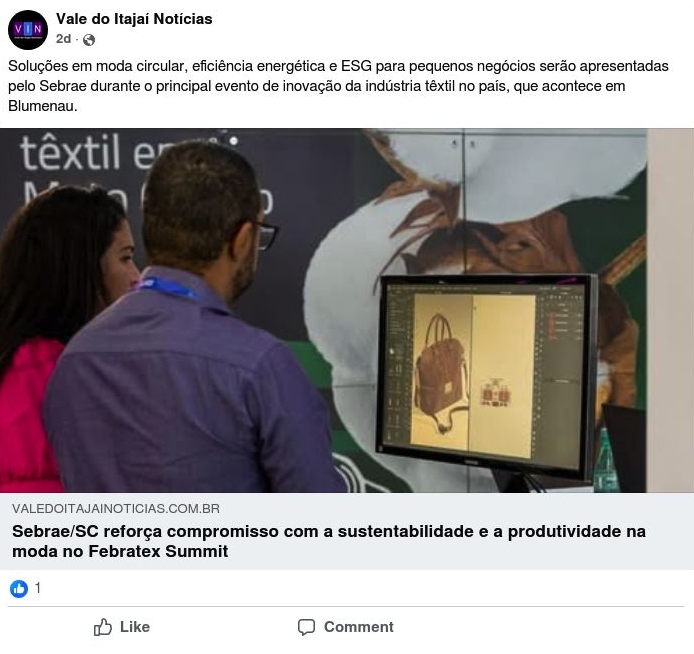
Task: Open the Vale do Itajaí Notícias page name
Action: click(x=134, y=19)
